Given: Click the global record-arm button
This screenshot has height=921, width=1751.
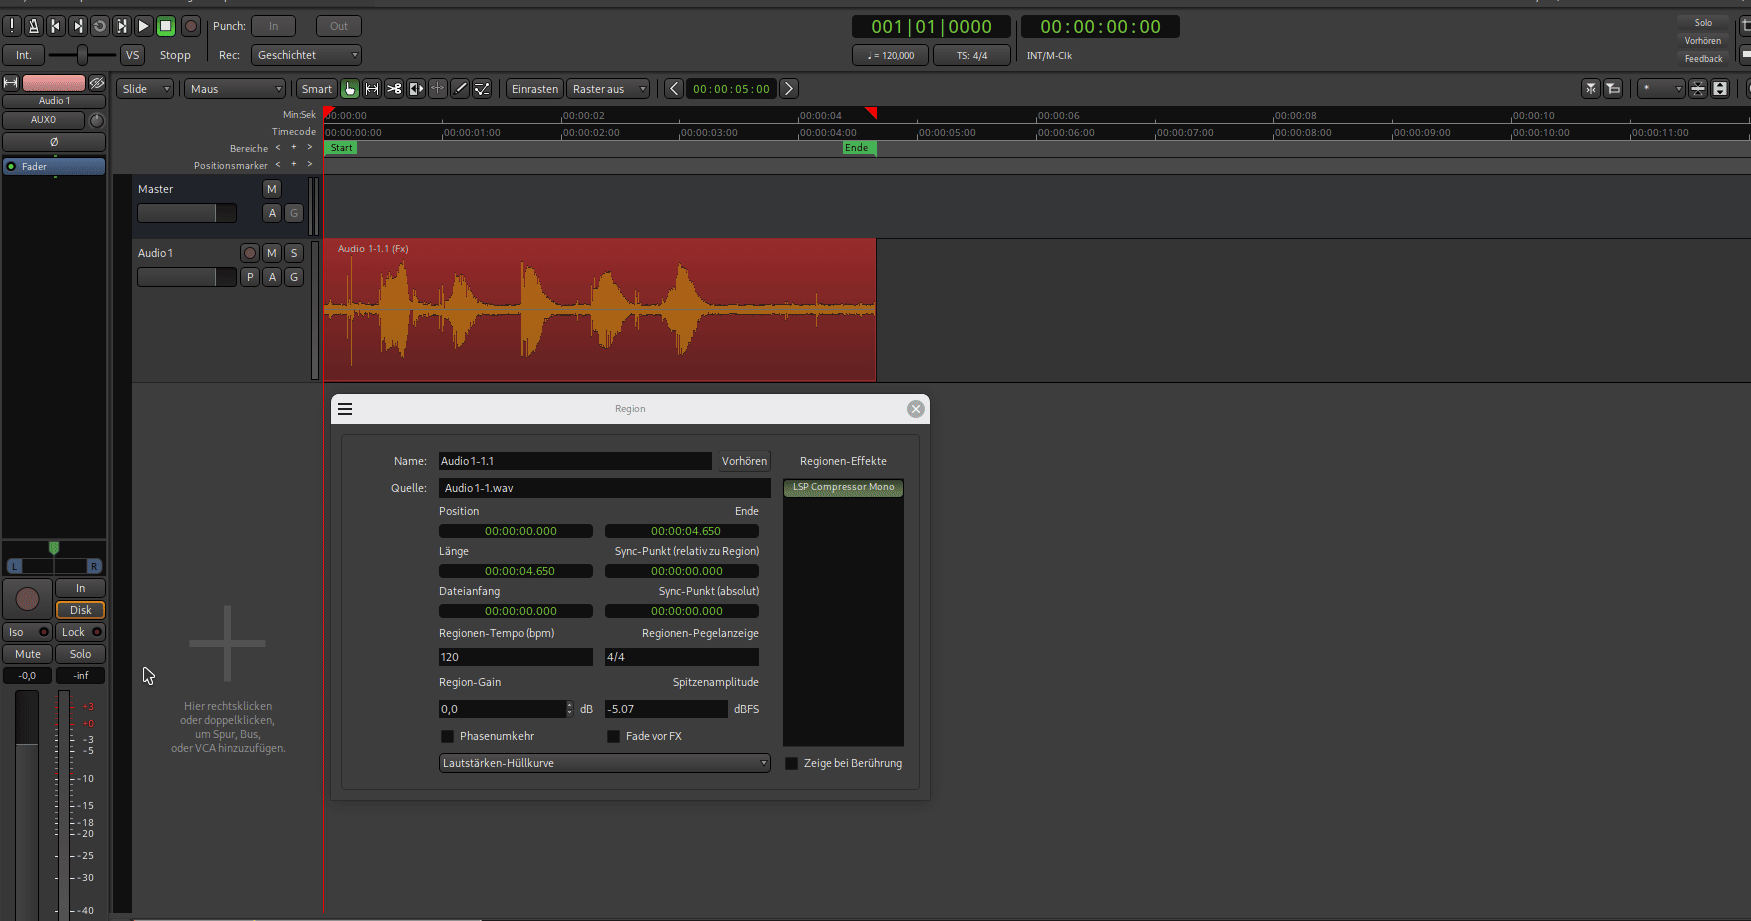Looking at the screenshot, I should pos(190,26).
